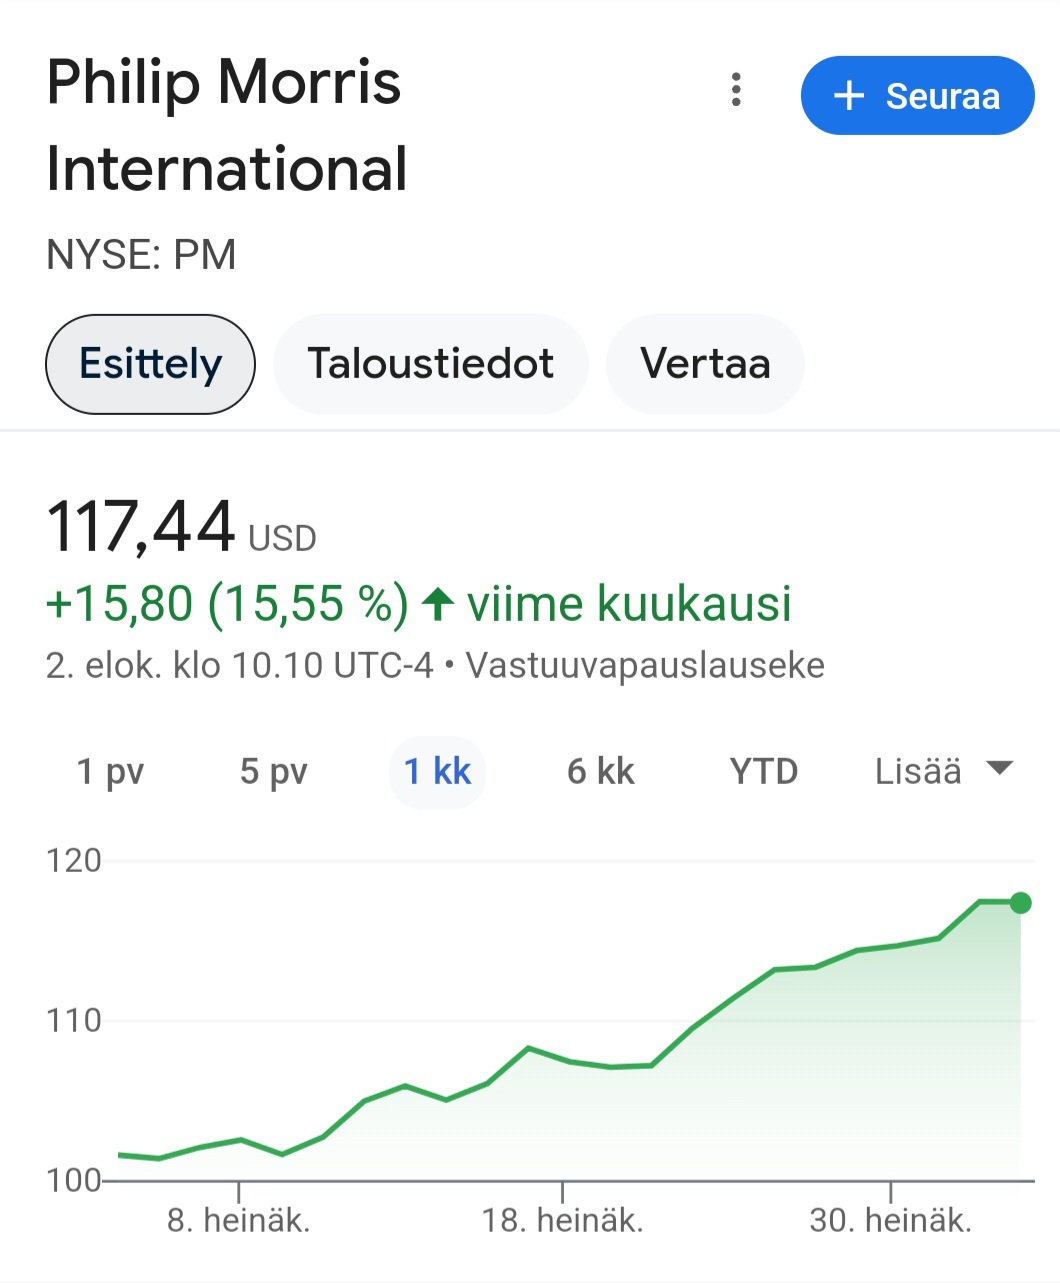Select the Esittely tab
Screen dimensions: 1060x1283
pyautogui.click(x=150, y=364)
